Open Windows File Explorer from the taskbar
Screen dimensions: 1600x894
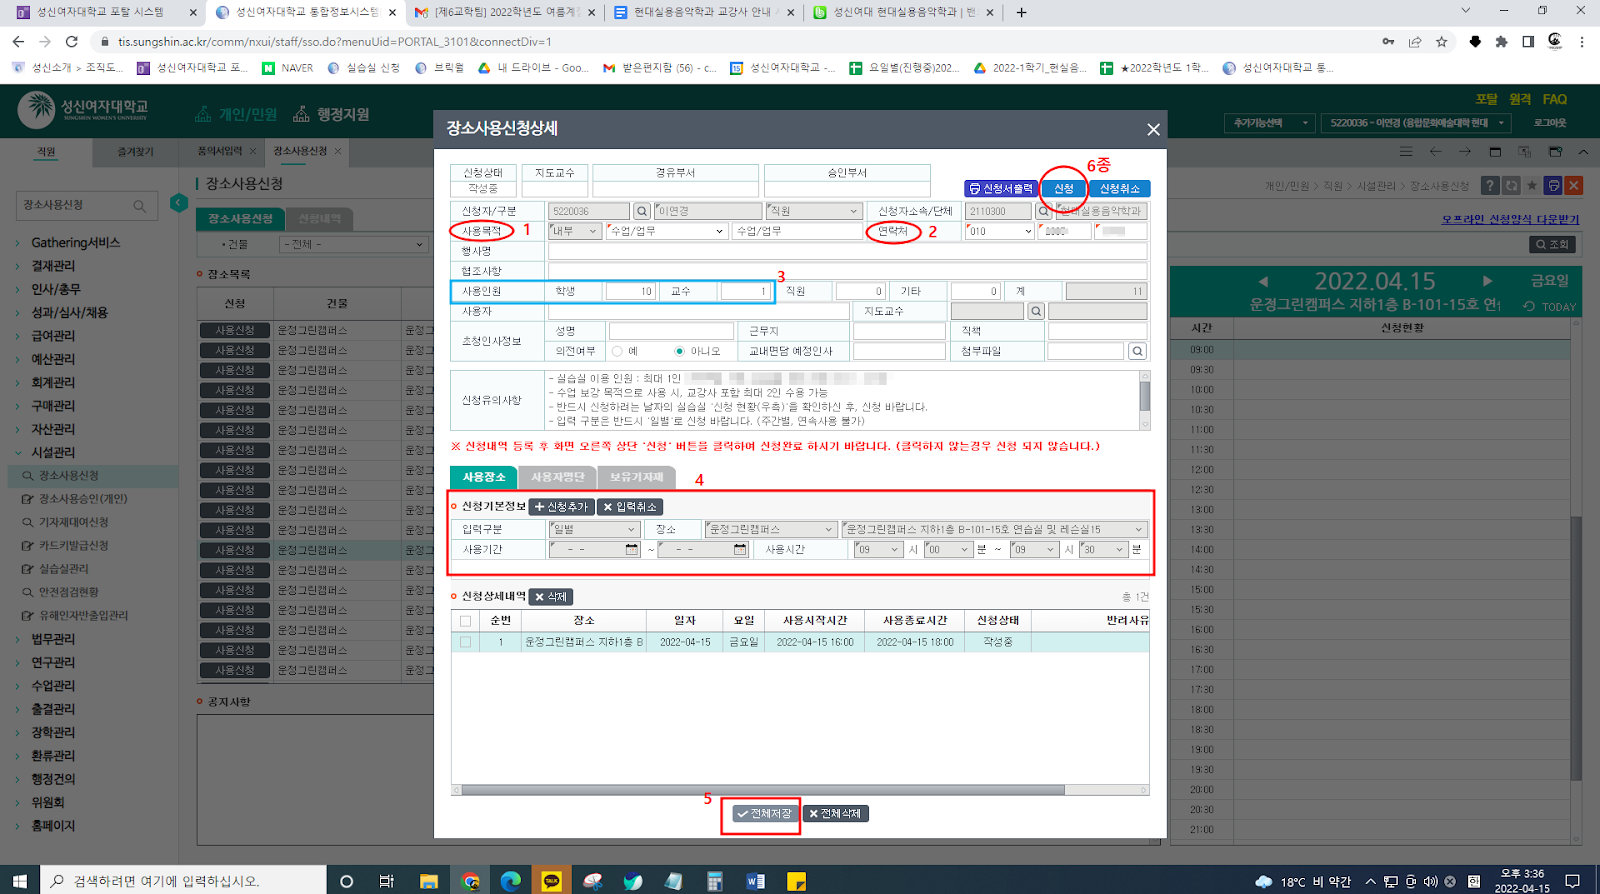point(429,881)
